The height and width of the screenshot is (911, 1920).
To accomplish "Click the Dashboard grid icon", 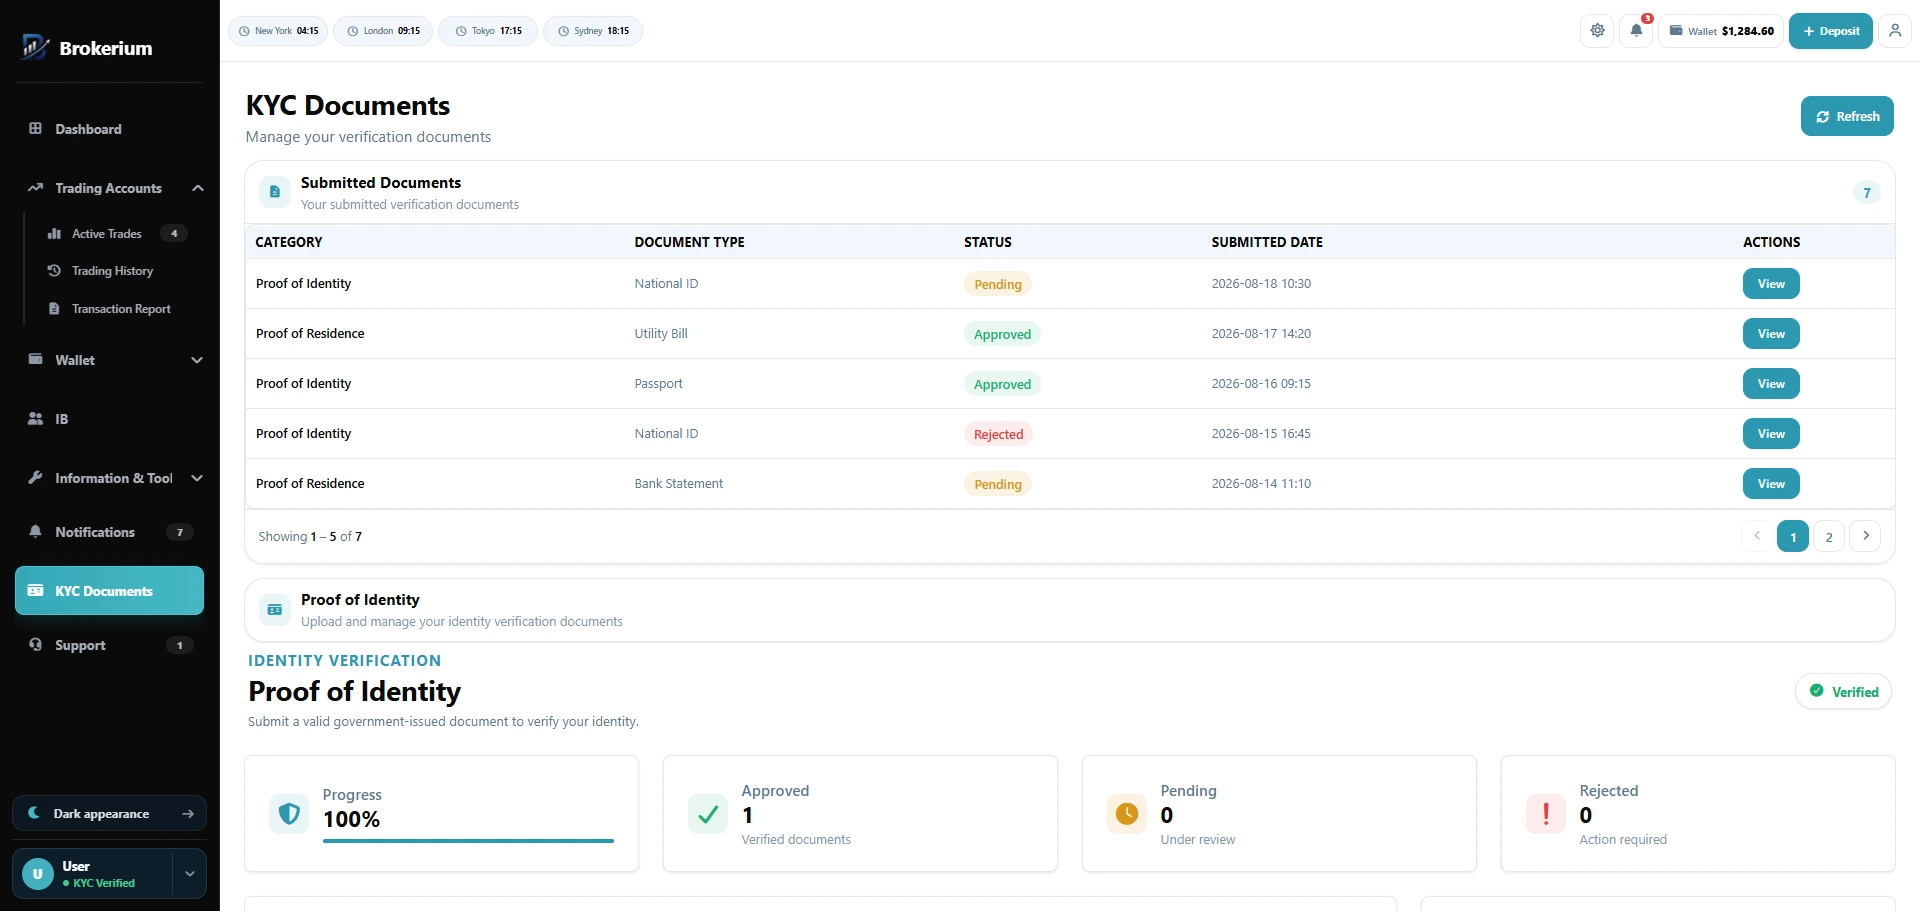I will pyautogui.click(x=36, y=129).
